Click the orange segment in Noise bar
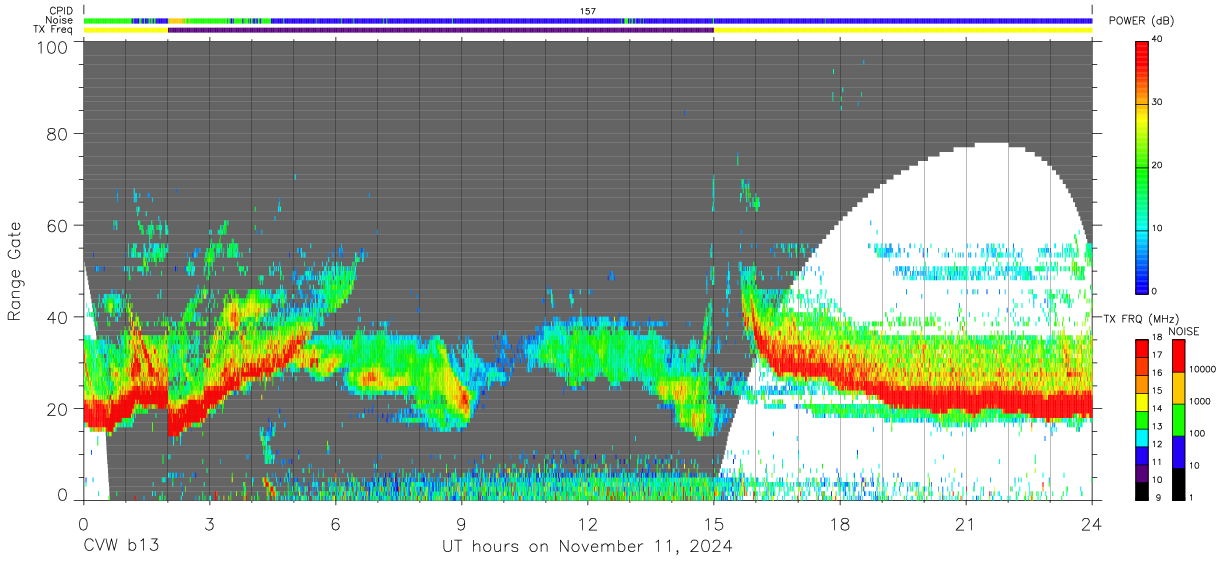The width and height of the screenshot is (1228, 567). pos(176,20)
